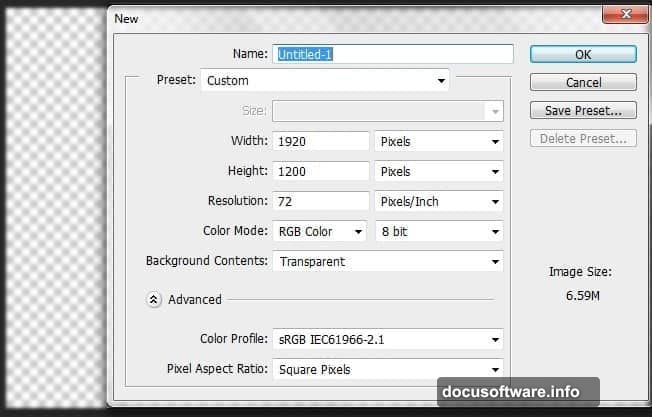
Task: Open the Color Mode RGB Color dropdown
Action: coord(318,231)
